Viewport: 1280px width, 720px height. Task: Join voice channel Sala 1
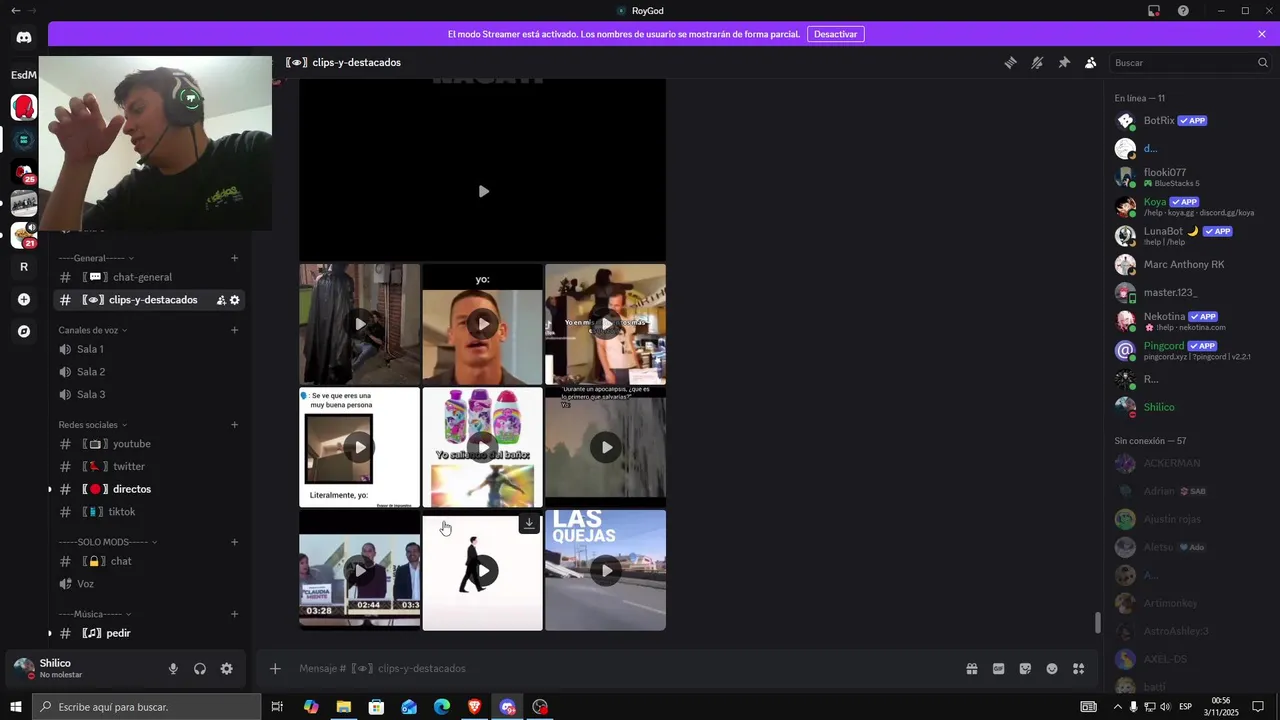(150, 349)
